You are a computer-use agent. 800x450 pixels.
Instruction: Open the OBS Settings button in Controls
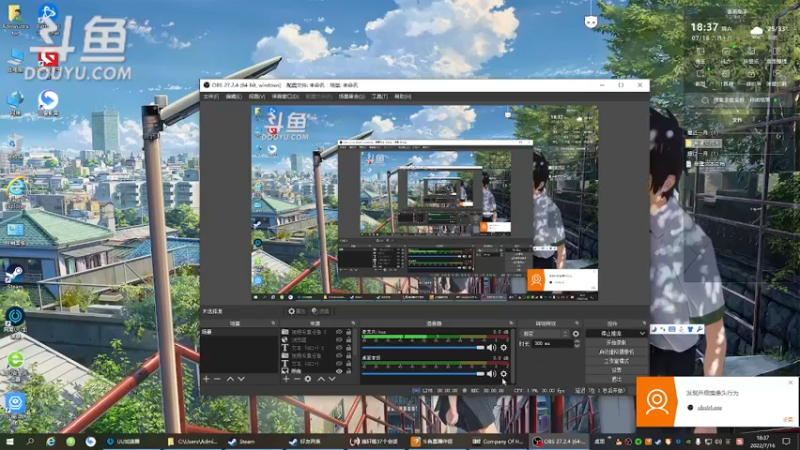click(616, 370)
